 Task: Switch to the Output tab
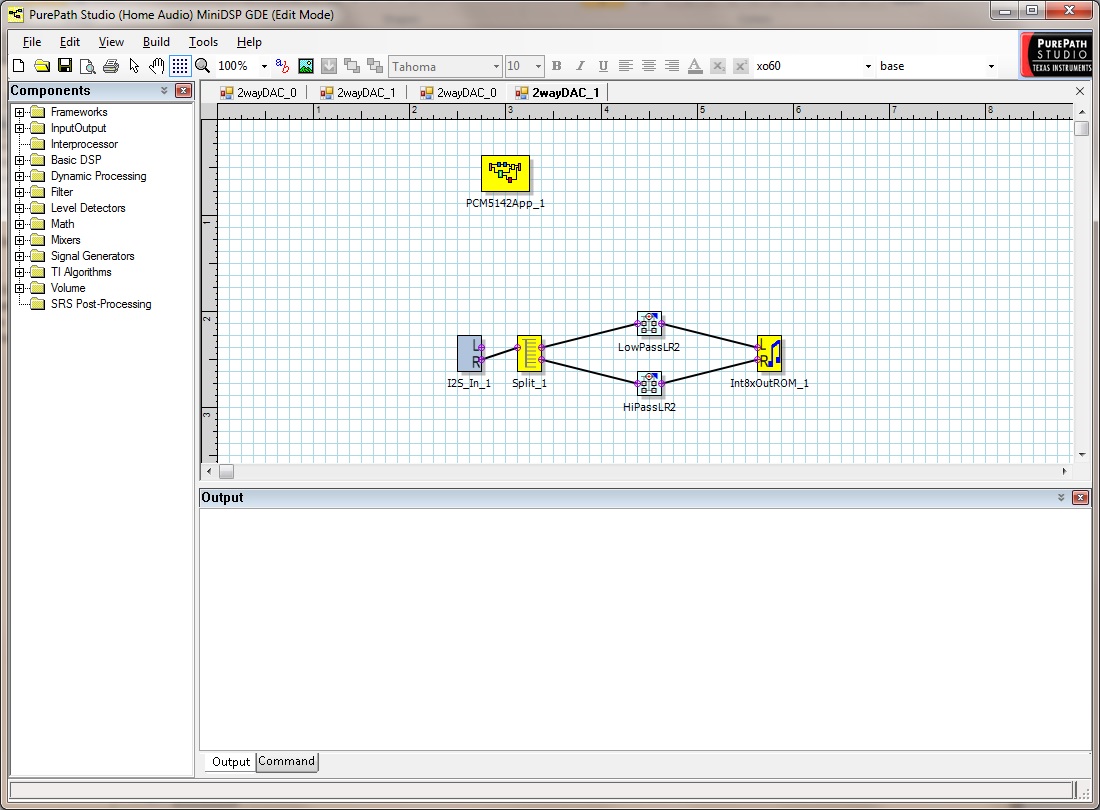(231, 762)
